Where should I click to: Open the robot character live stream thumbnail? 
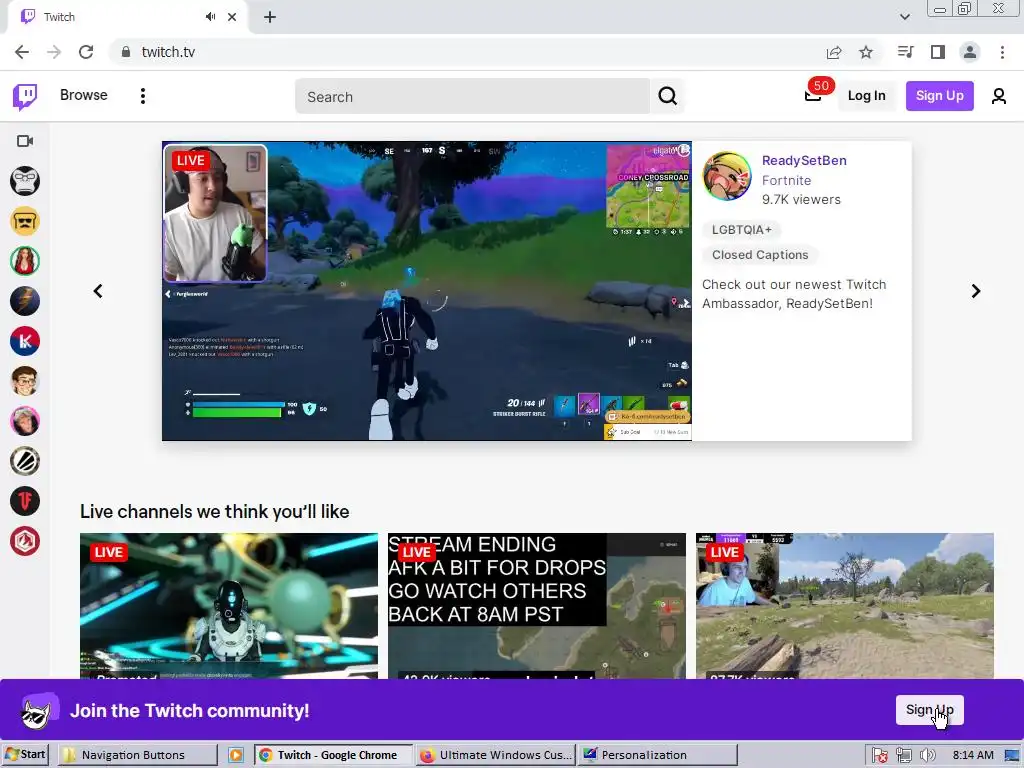(229, 606)
